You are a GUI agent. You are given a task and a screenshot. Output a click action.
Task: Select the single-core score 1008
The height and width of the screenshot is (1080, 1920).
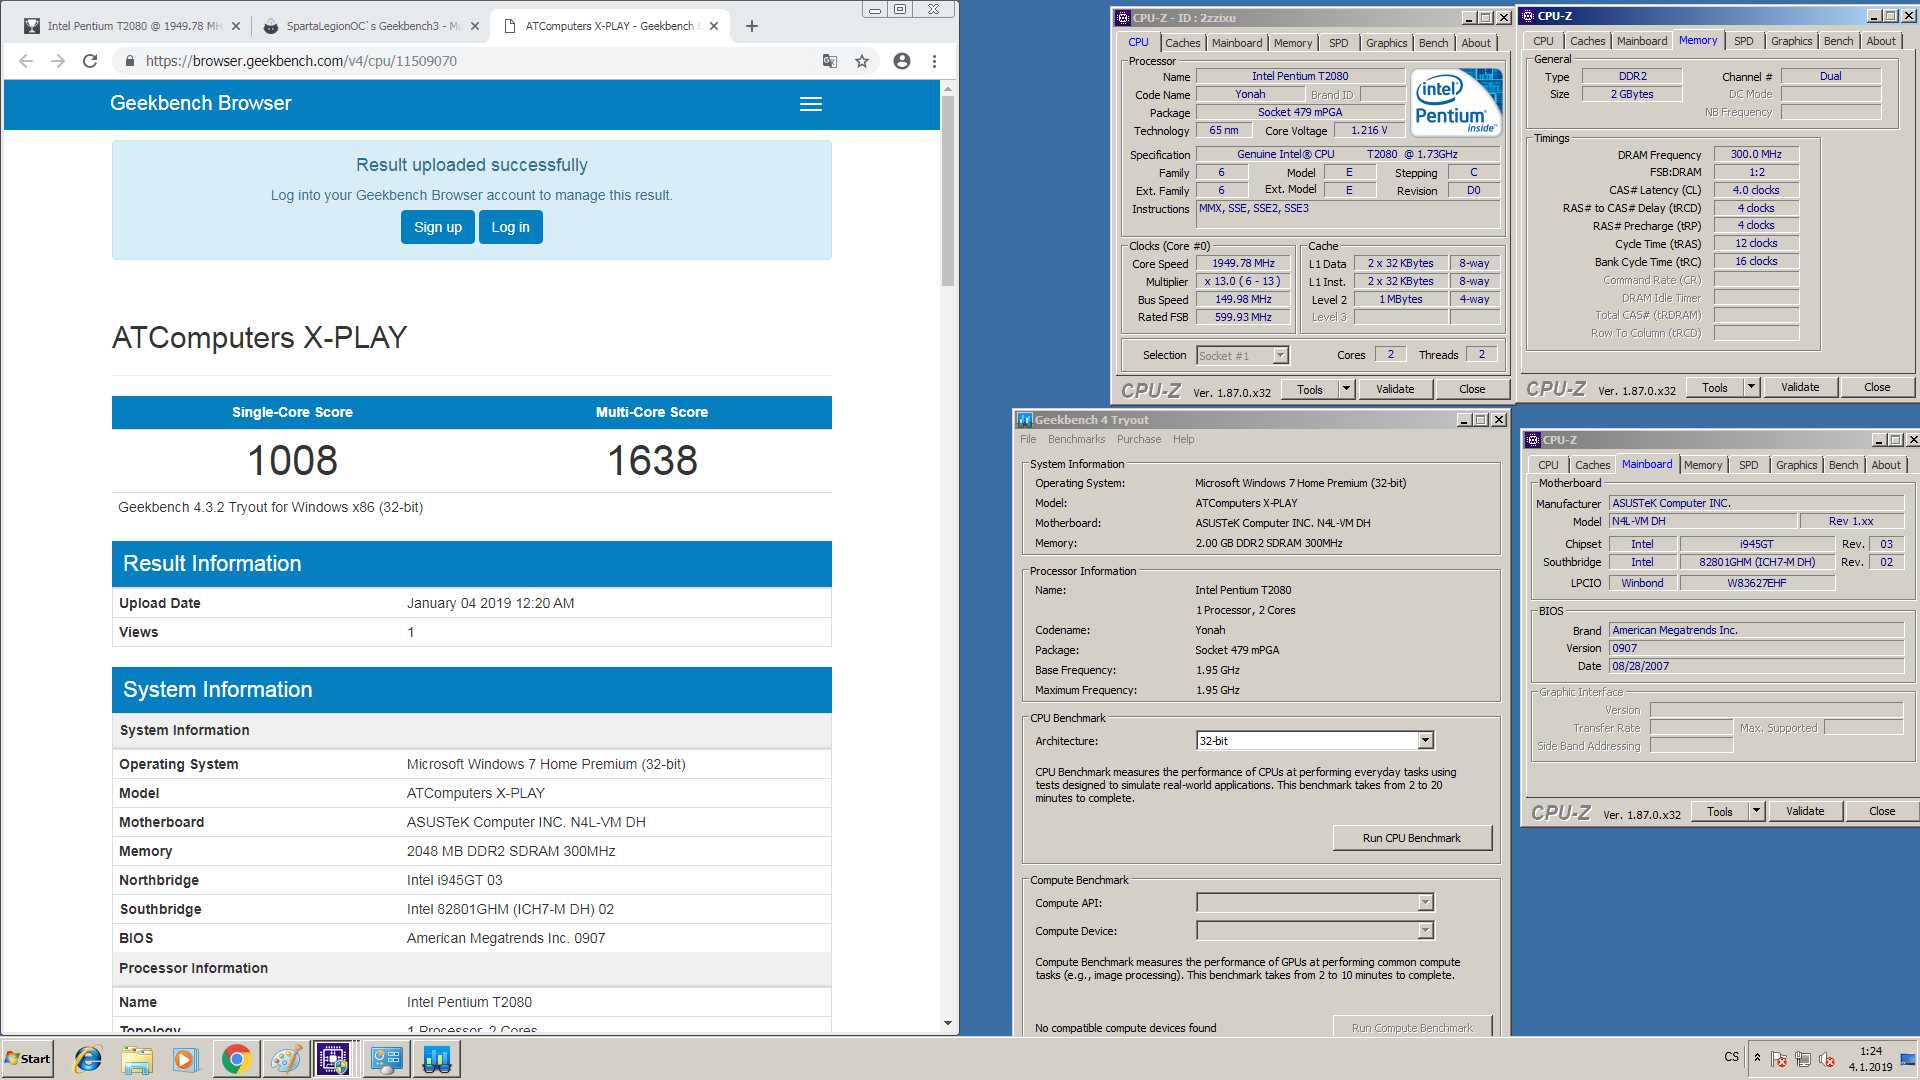pos(292,461)
